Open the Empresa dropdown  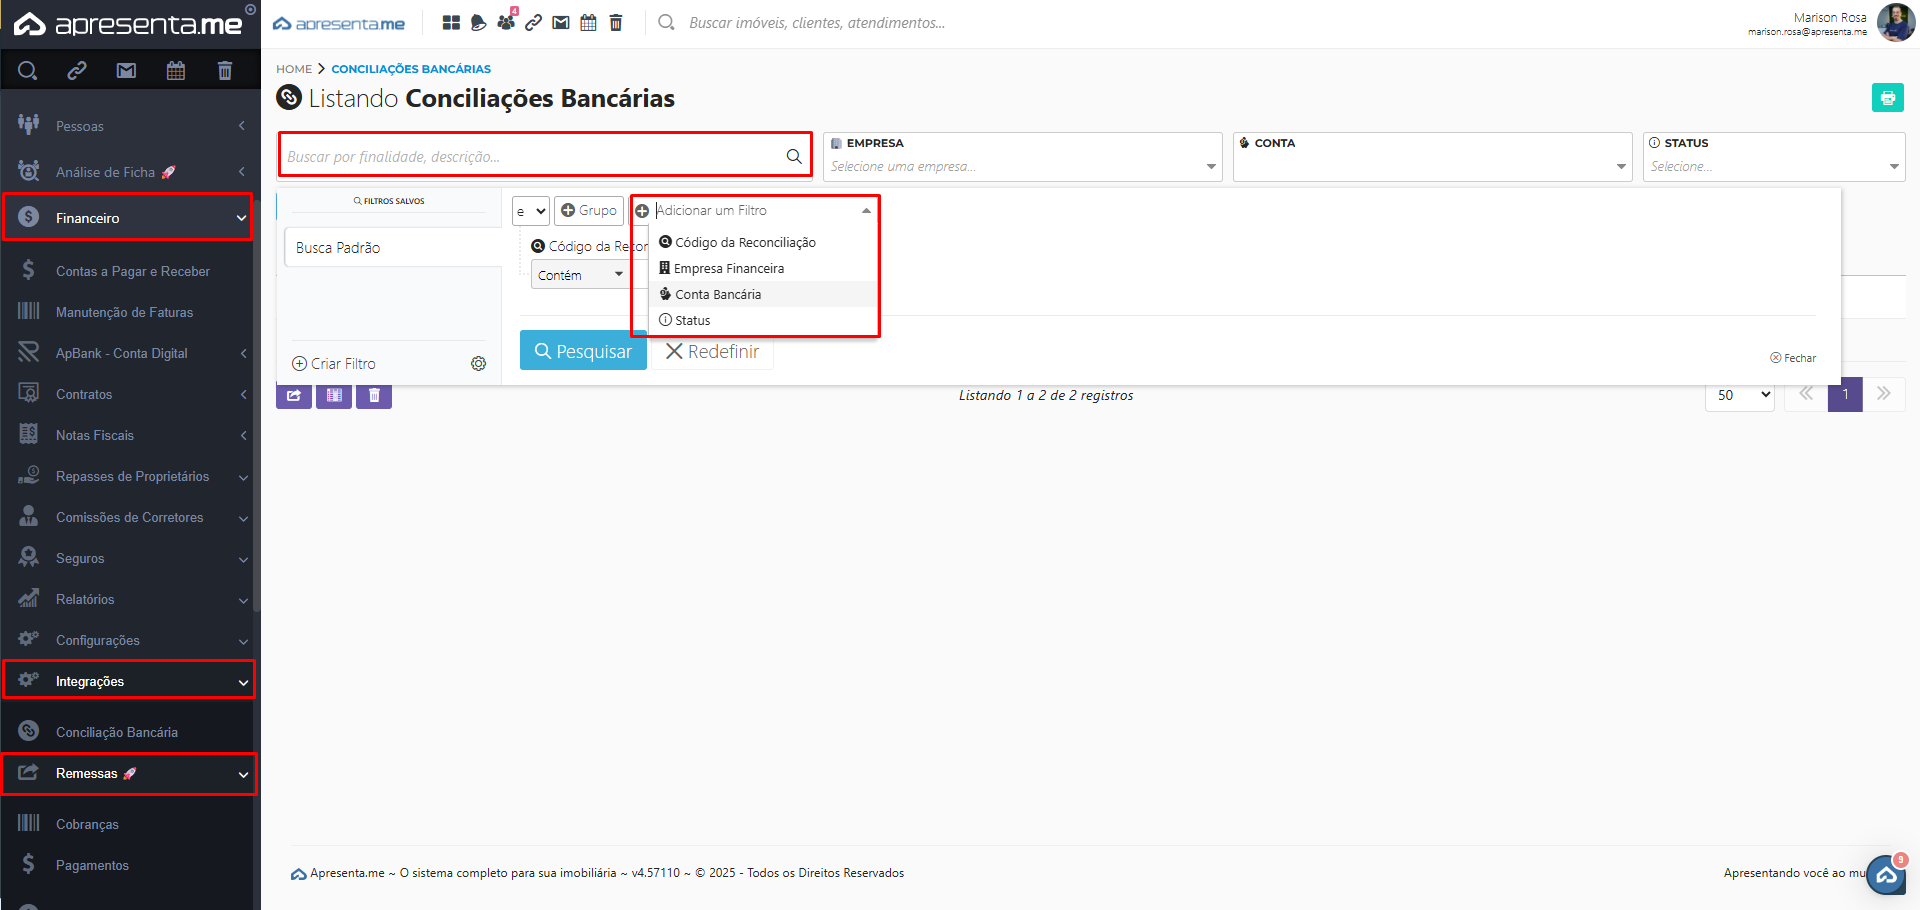point(1022,166)
